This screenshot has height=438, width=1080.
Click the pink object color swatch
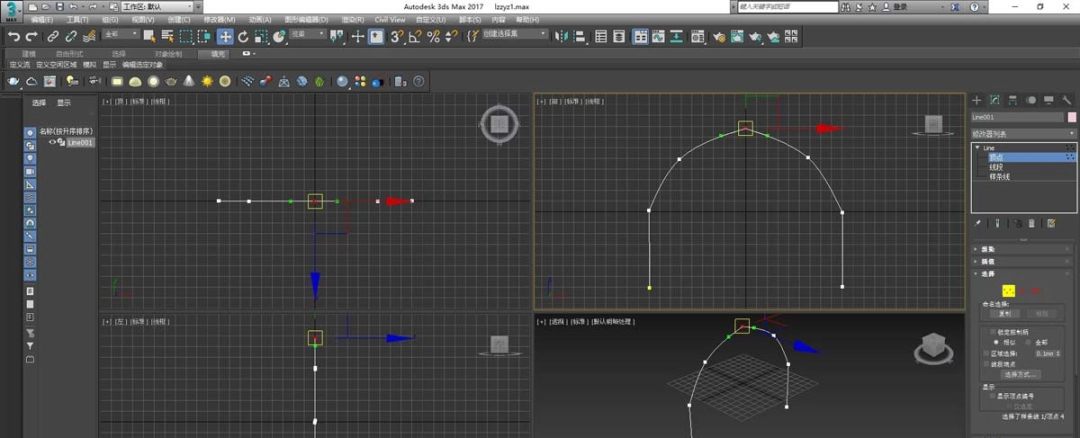(1071, 117)
